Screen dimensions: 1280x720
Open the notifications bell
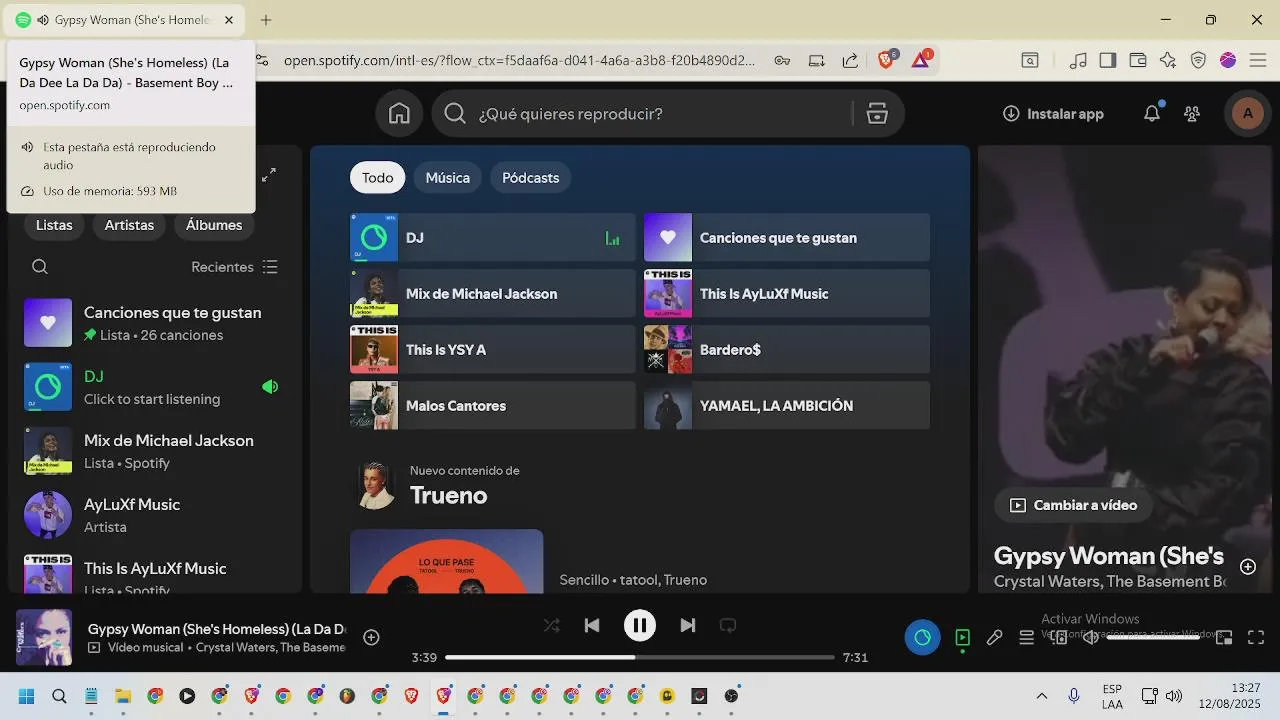pos(1152,114)
